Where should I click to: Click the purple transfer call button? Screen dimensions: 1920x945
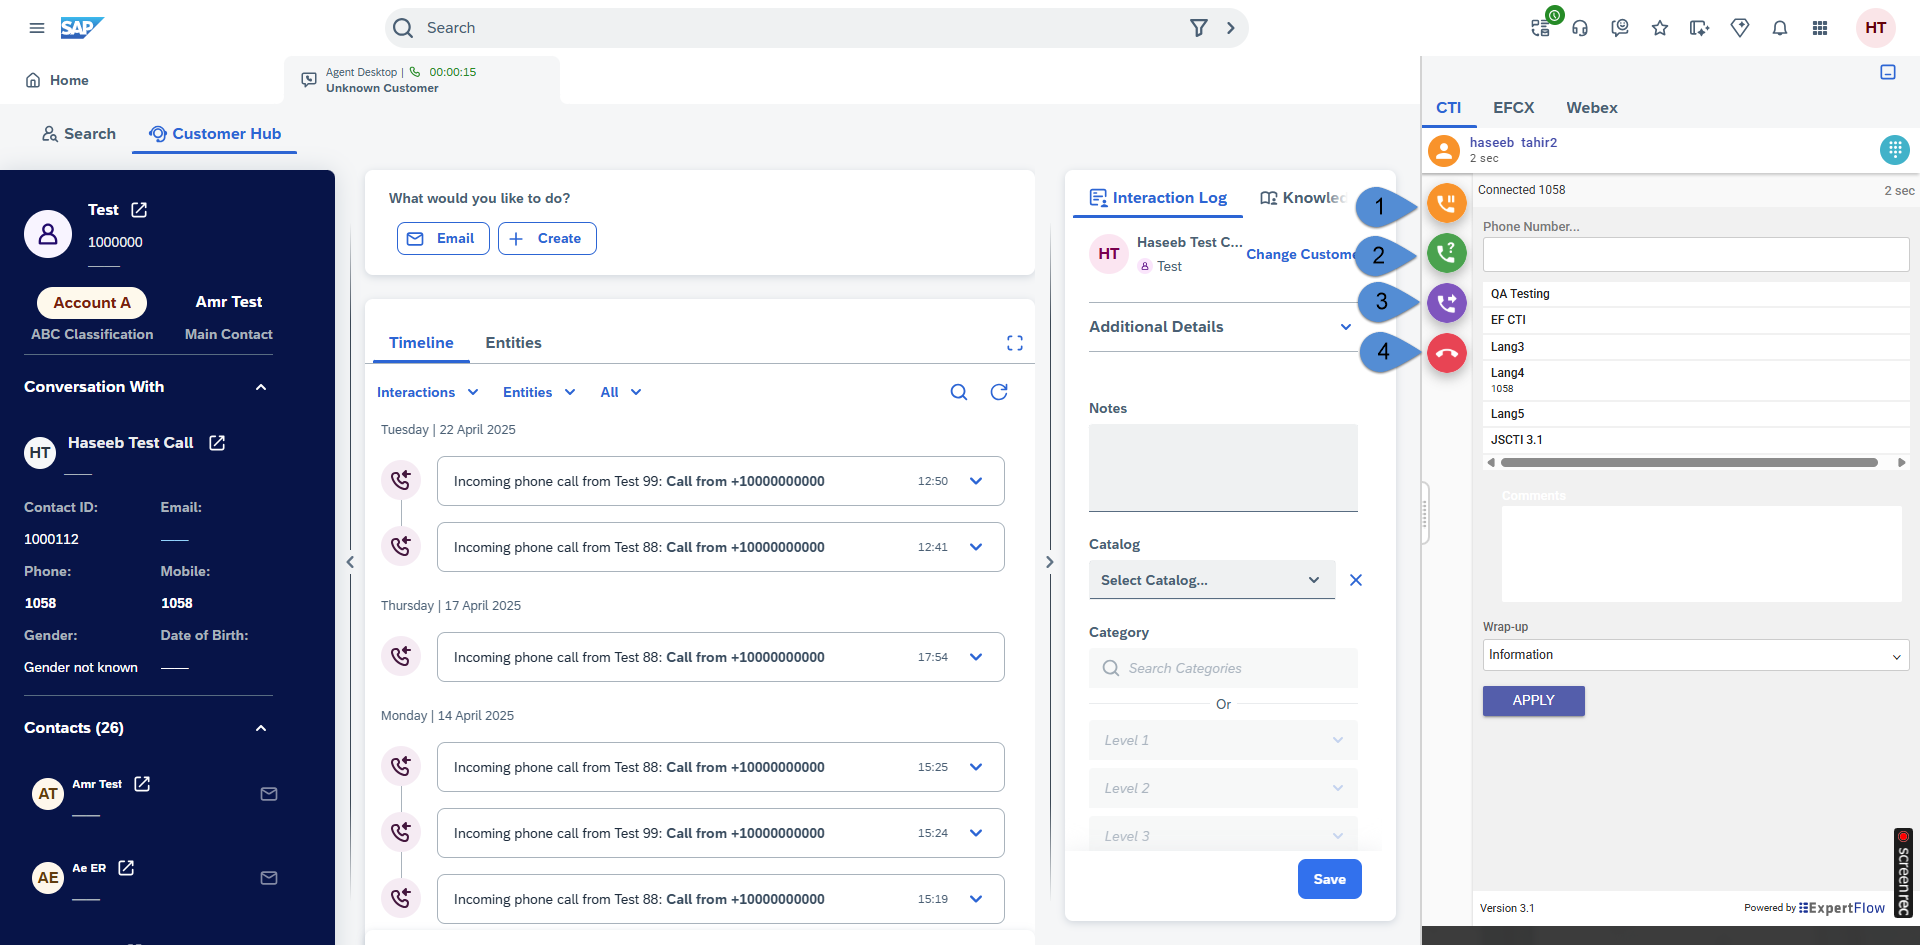point(1446,302)
